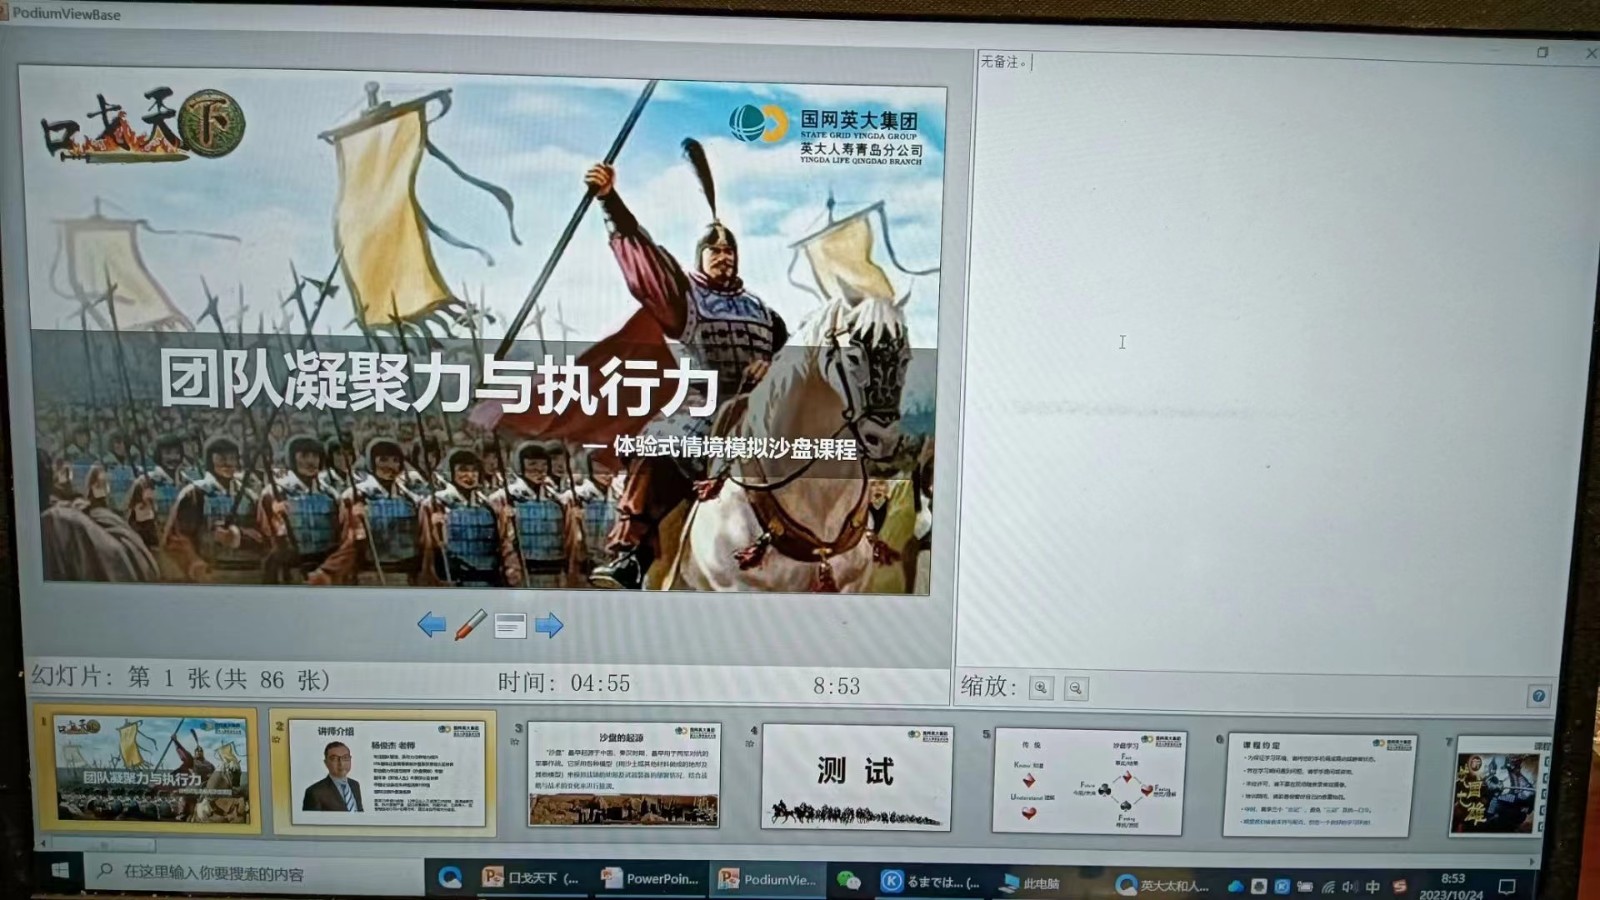The width and height of the screenshot is (1600, 900).
Task: Jump to slide 2 讲师介绍 thumbnail
Action: pyautogui.click(x=384, y=773)
